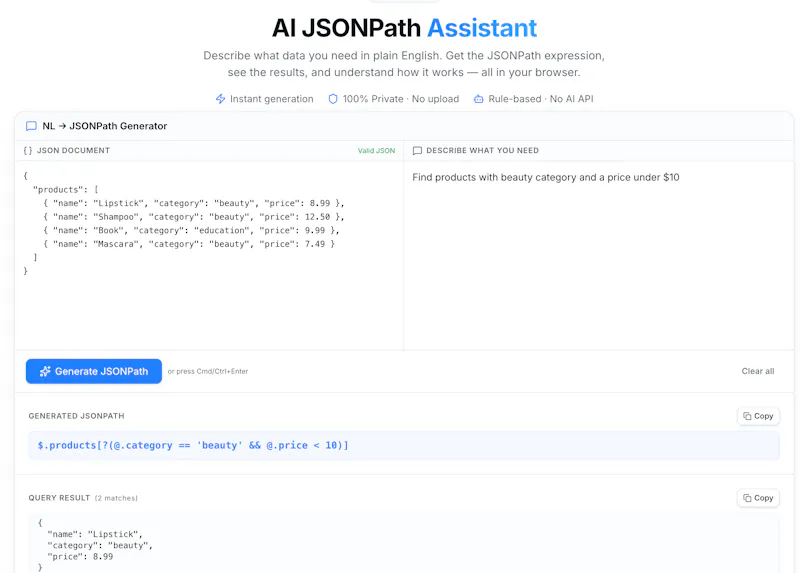
Task: Click the '(2 matches)' count label
Action: (x=116, y=498)
